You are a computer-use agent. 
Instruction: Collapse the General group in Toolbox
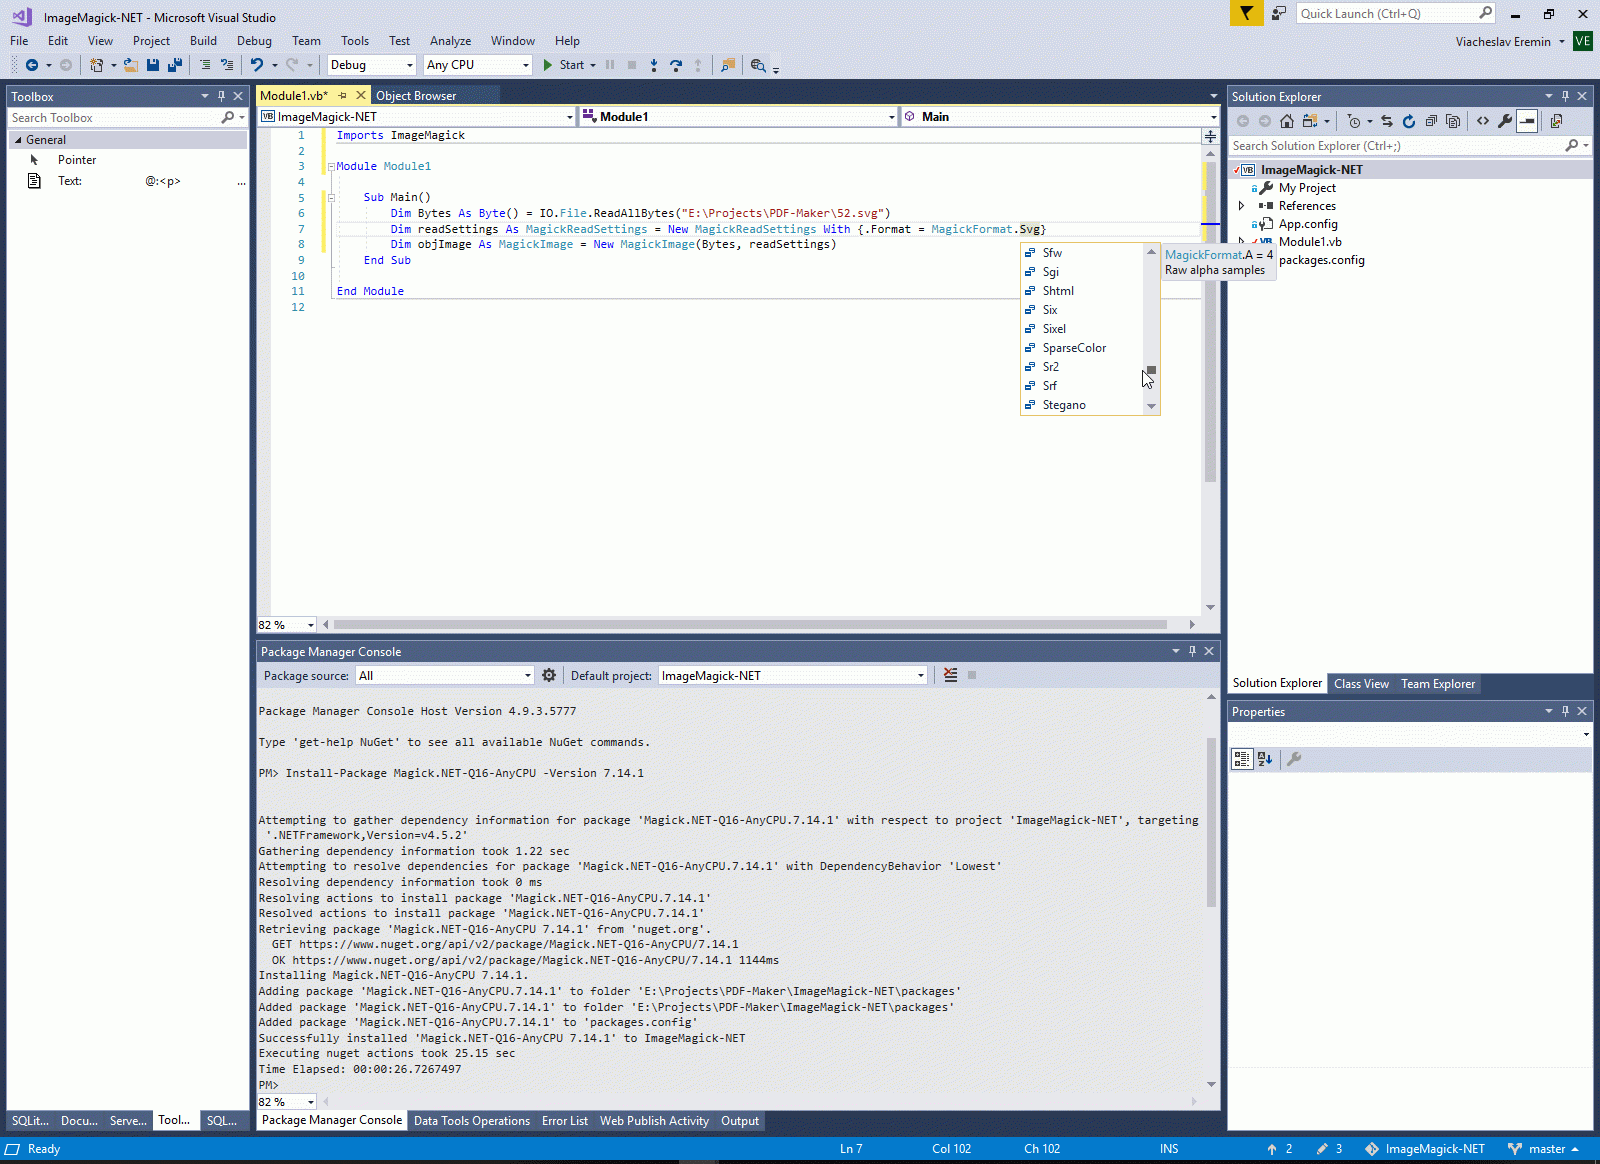(18, 140)
